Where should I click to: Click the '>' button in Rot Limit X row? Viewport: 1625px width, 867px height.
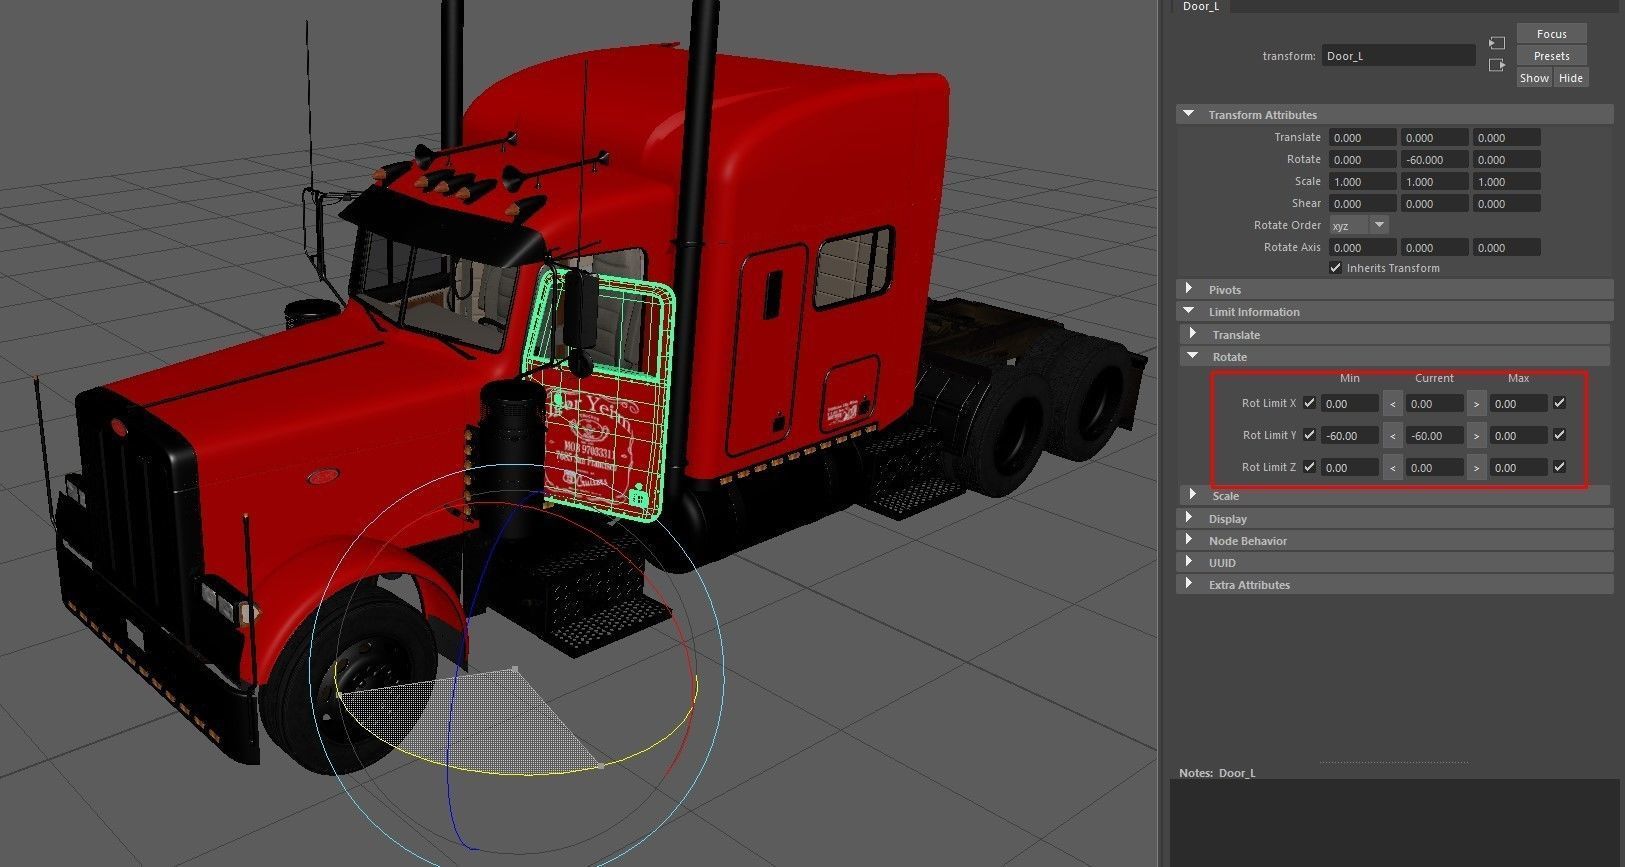pos(1476,404)
